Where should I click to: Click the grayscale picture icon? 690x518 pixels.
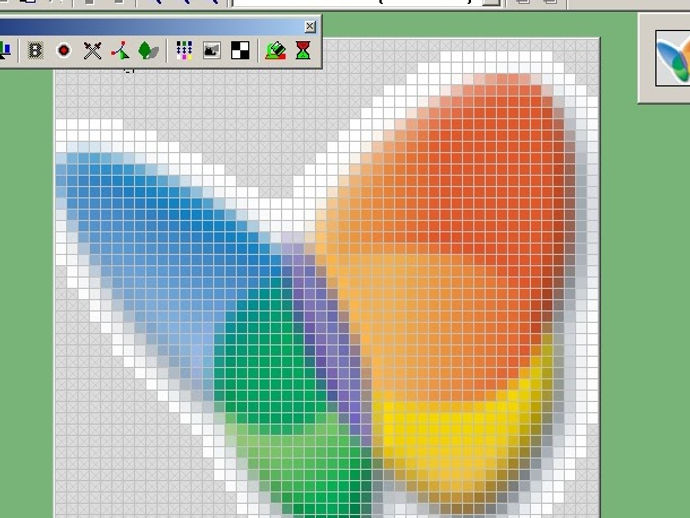click(212, 50)
